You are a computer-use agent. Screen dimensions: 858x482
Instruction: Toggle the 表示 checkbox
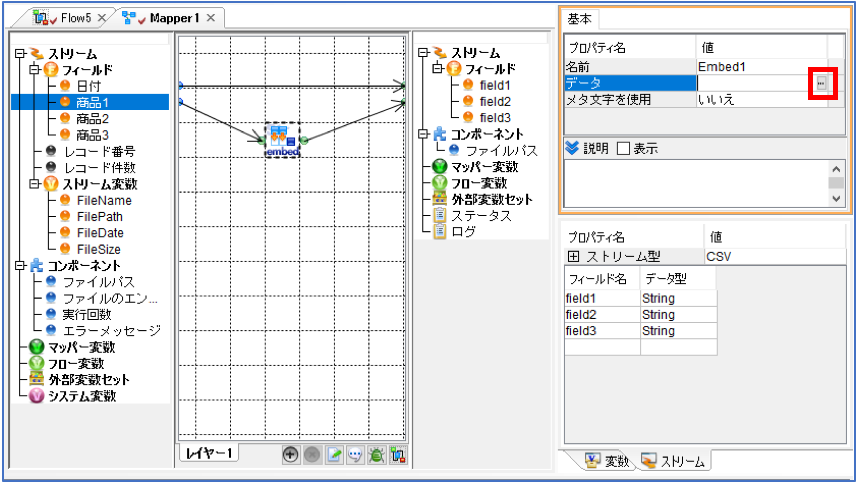[623, 148]
